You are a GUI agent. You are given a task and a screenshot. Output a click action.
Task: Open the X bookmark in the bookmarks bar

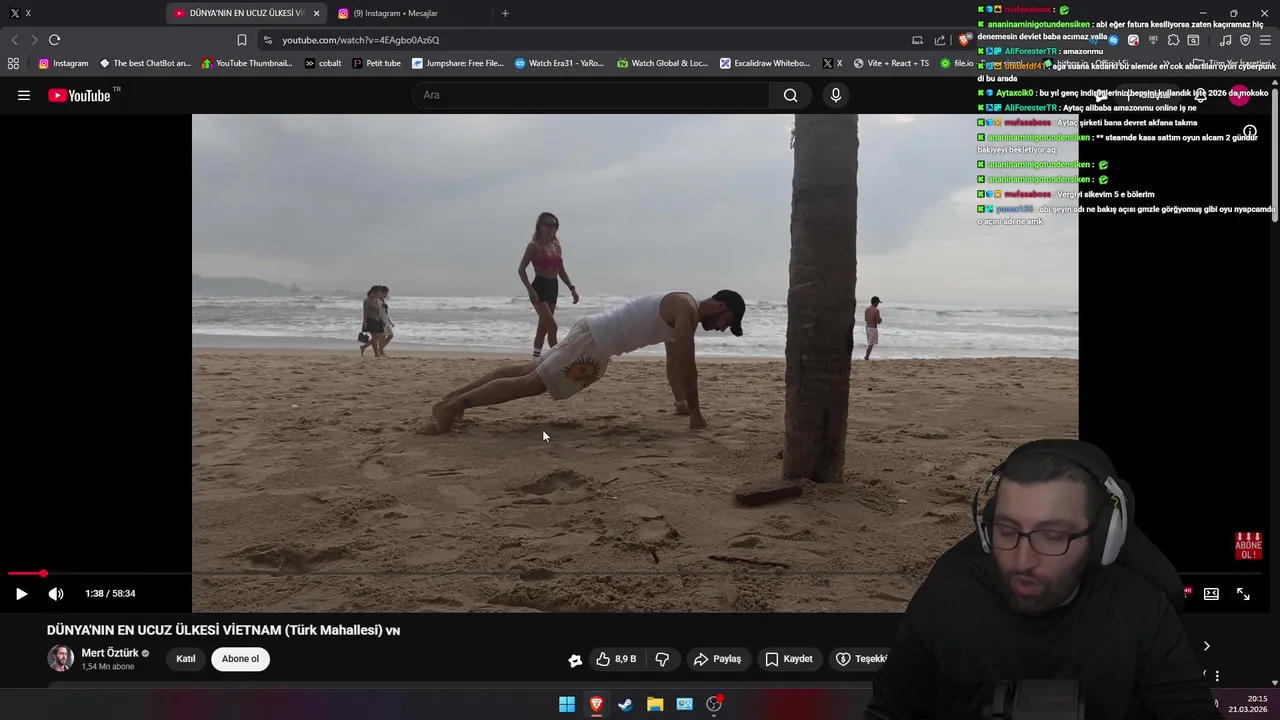pos(832,63)
